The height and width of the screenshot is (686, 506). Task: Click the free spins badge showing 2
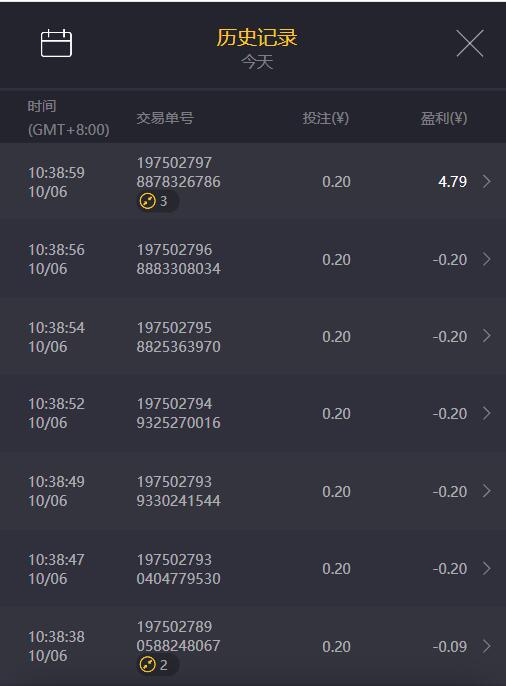157,665
